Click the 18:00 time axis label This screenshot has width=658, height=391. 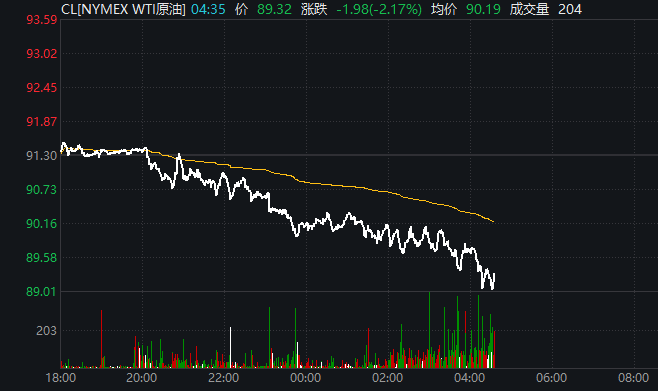[x=61, y=378]
